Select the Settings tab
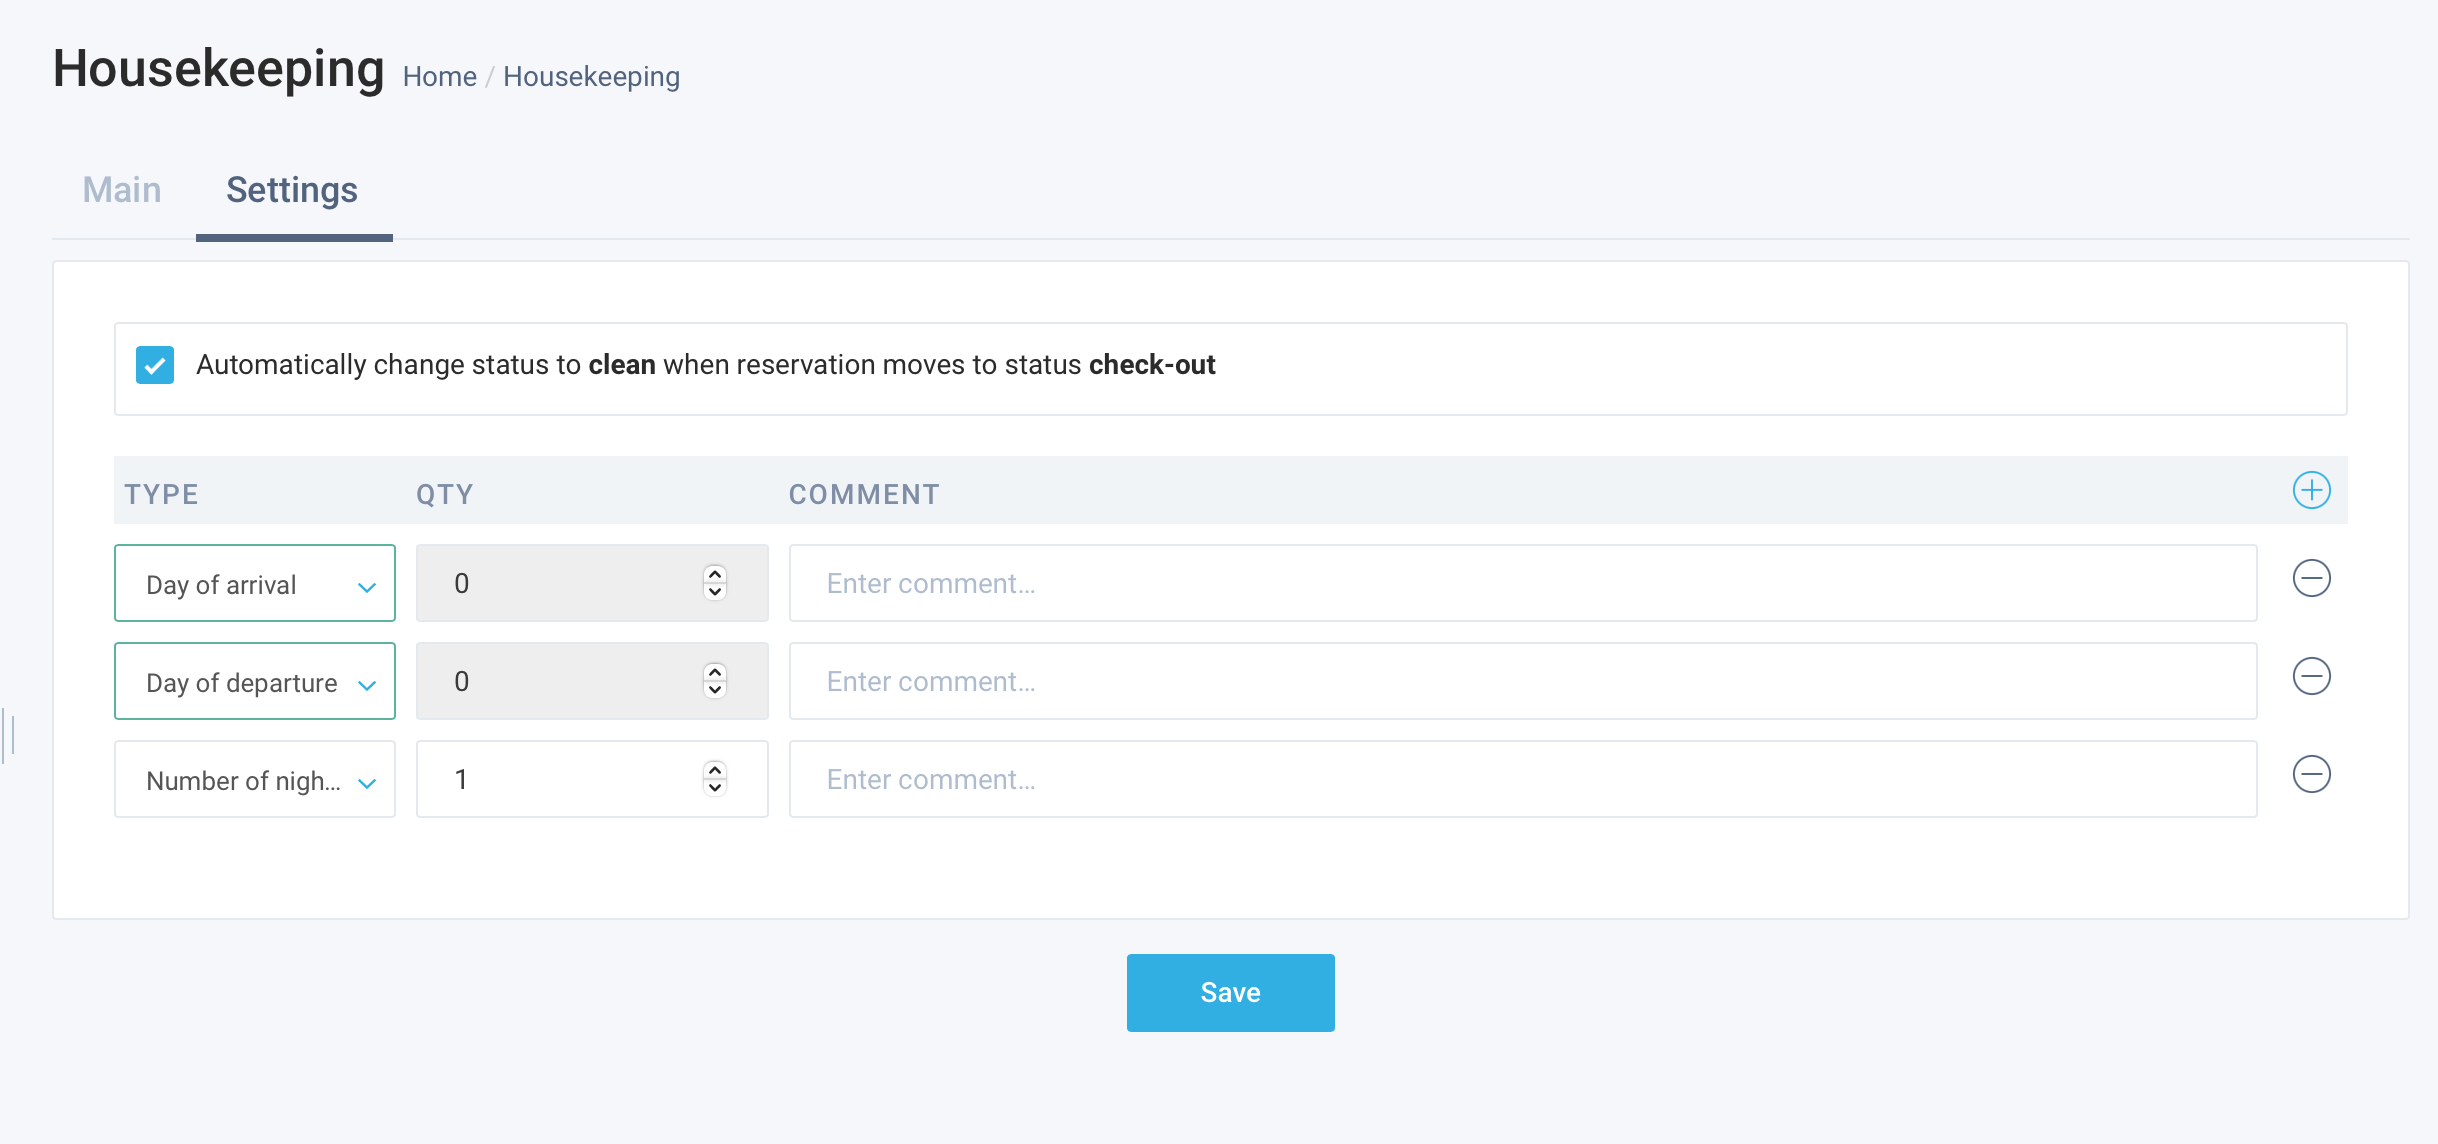 tap(292, 190)
